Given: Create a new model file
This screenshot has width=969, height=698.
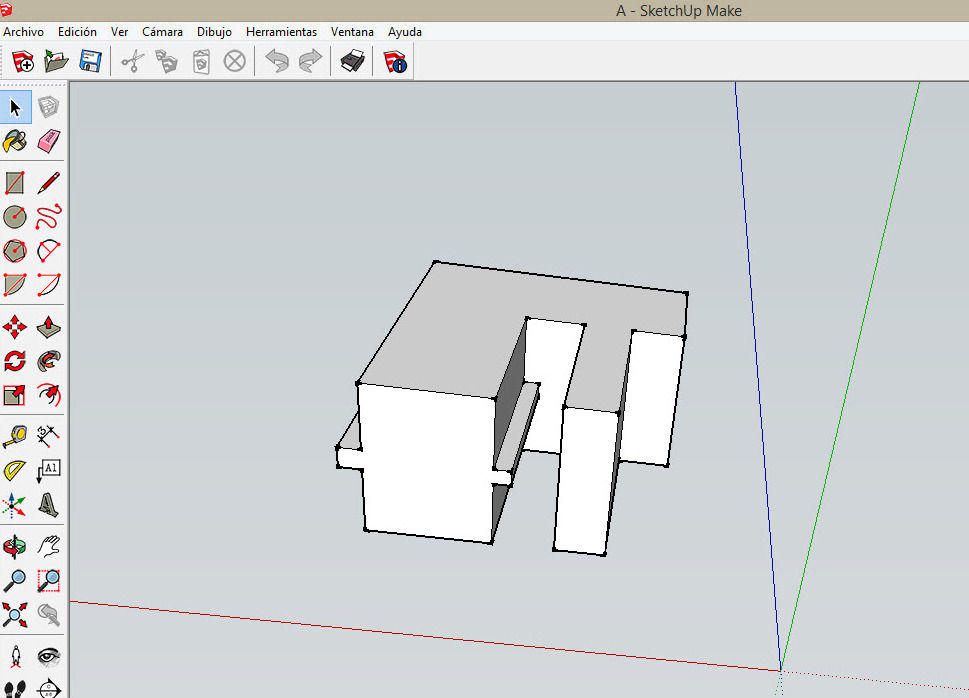Looking at the screenshot, I should pyautogui.click(x=23, y=61).
